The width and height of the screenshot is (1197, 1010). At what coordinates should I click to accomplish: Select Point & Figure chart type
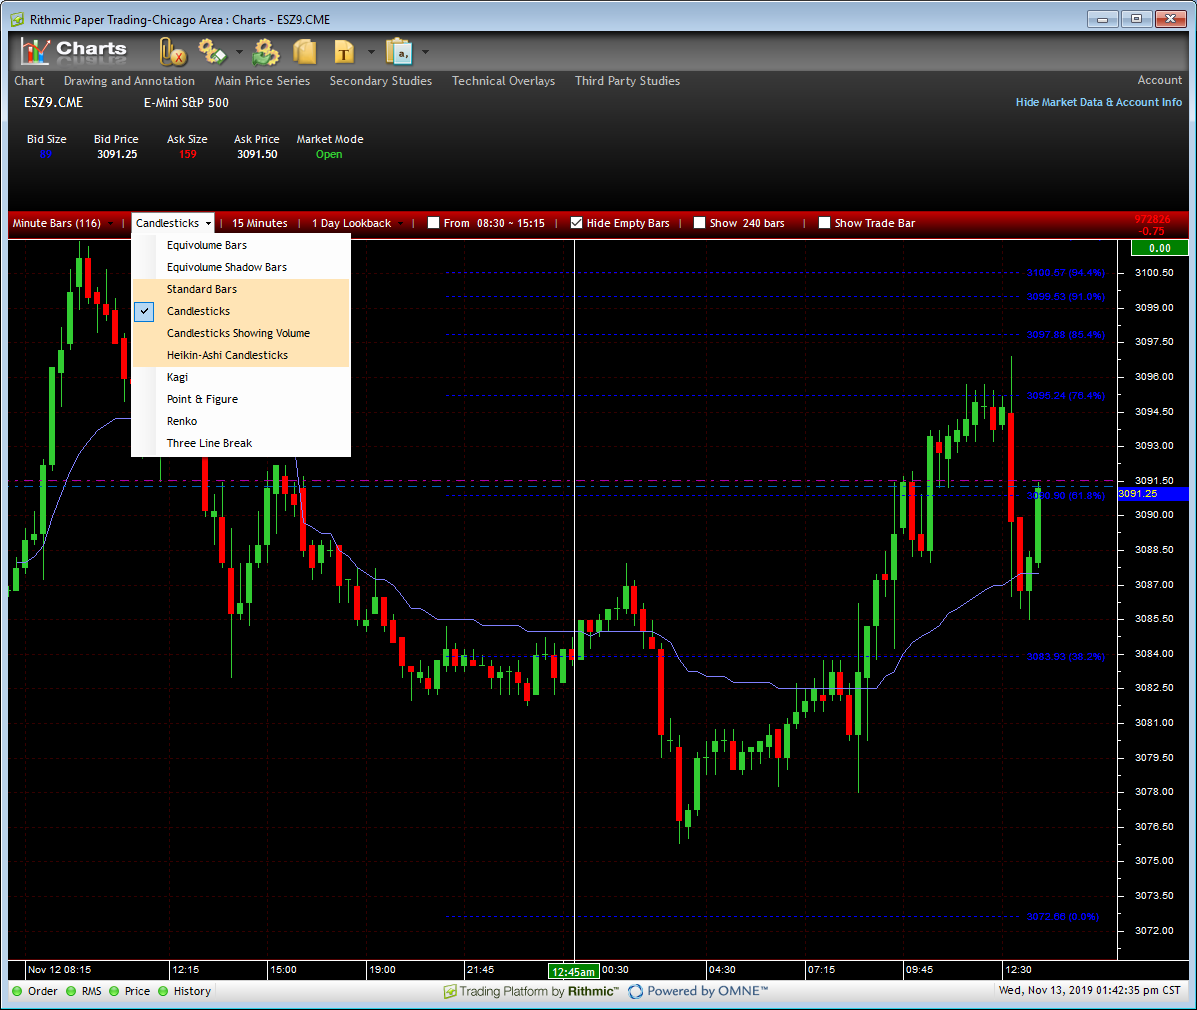pos(241,399)
